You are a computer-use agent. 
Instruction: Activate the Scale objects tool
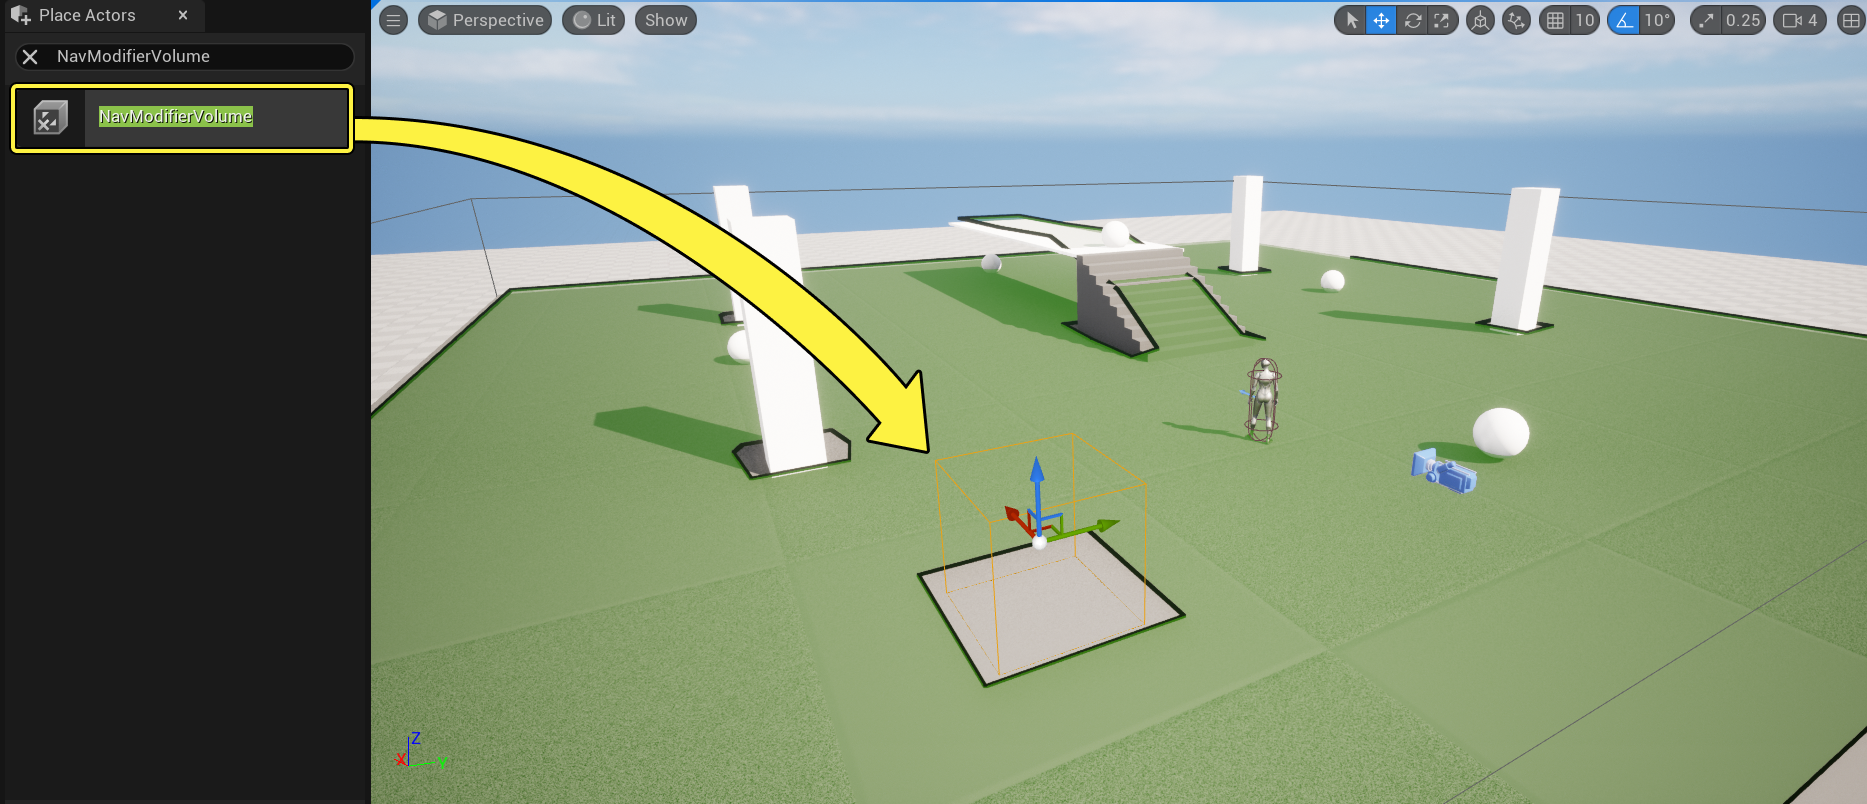pos(1441,20)
